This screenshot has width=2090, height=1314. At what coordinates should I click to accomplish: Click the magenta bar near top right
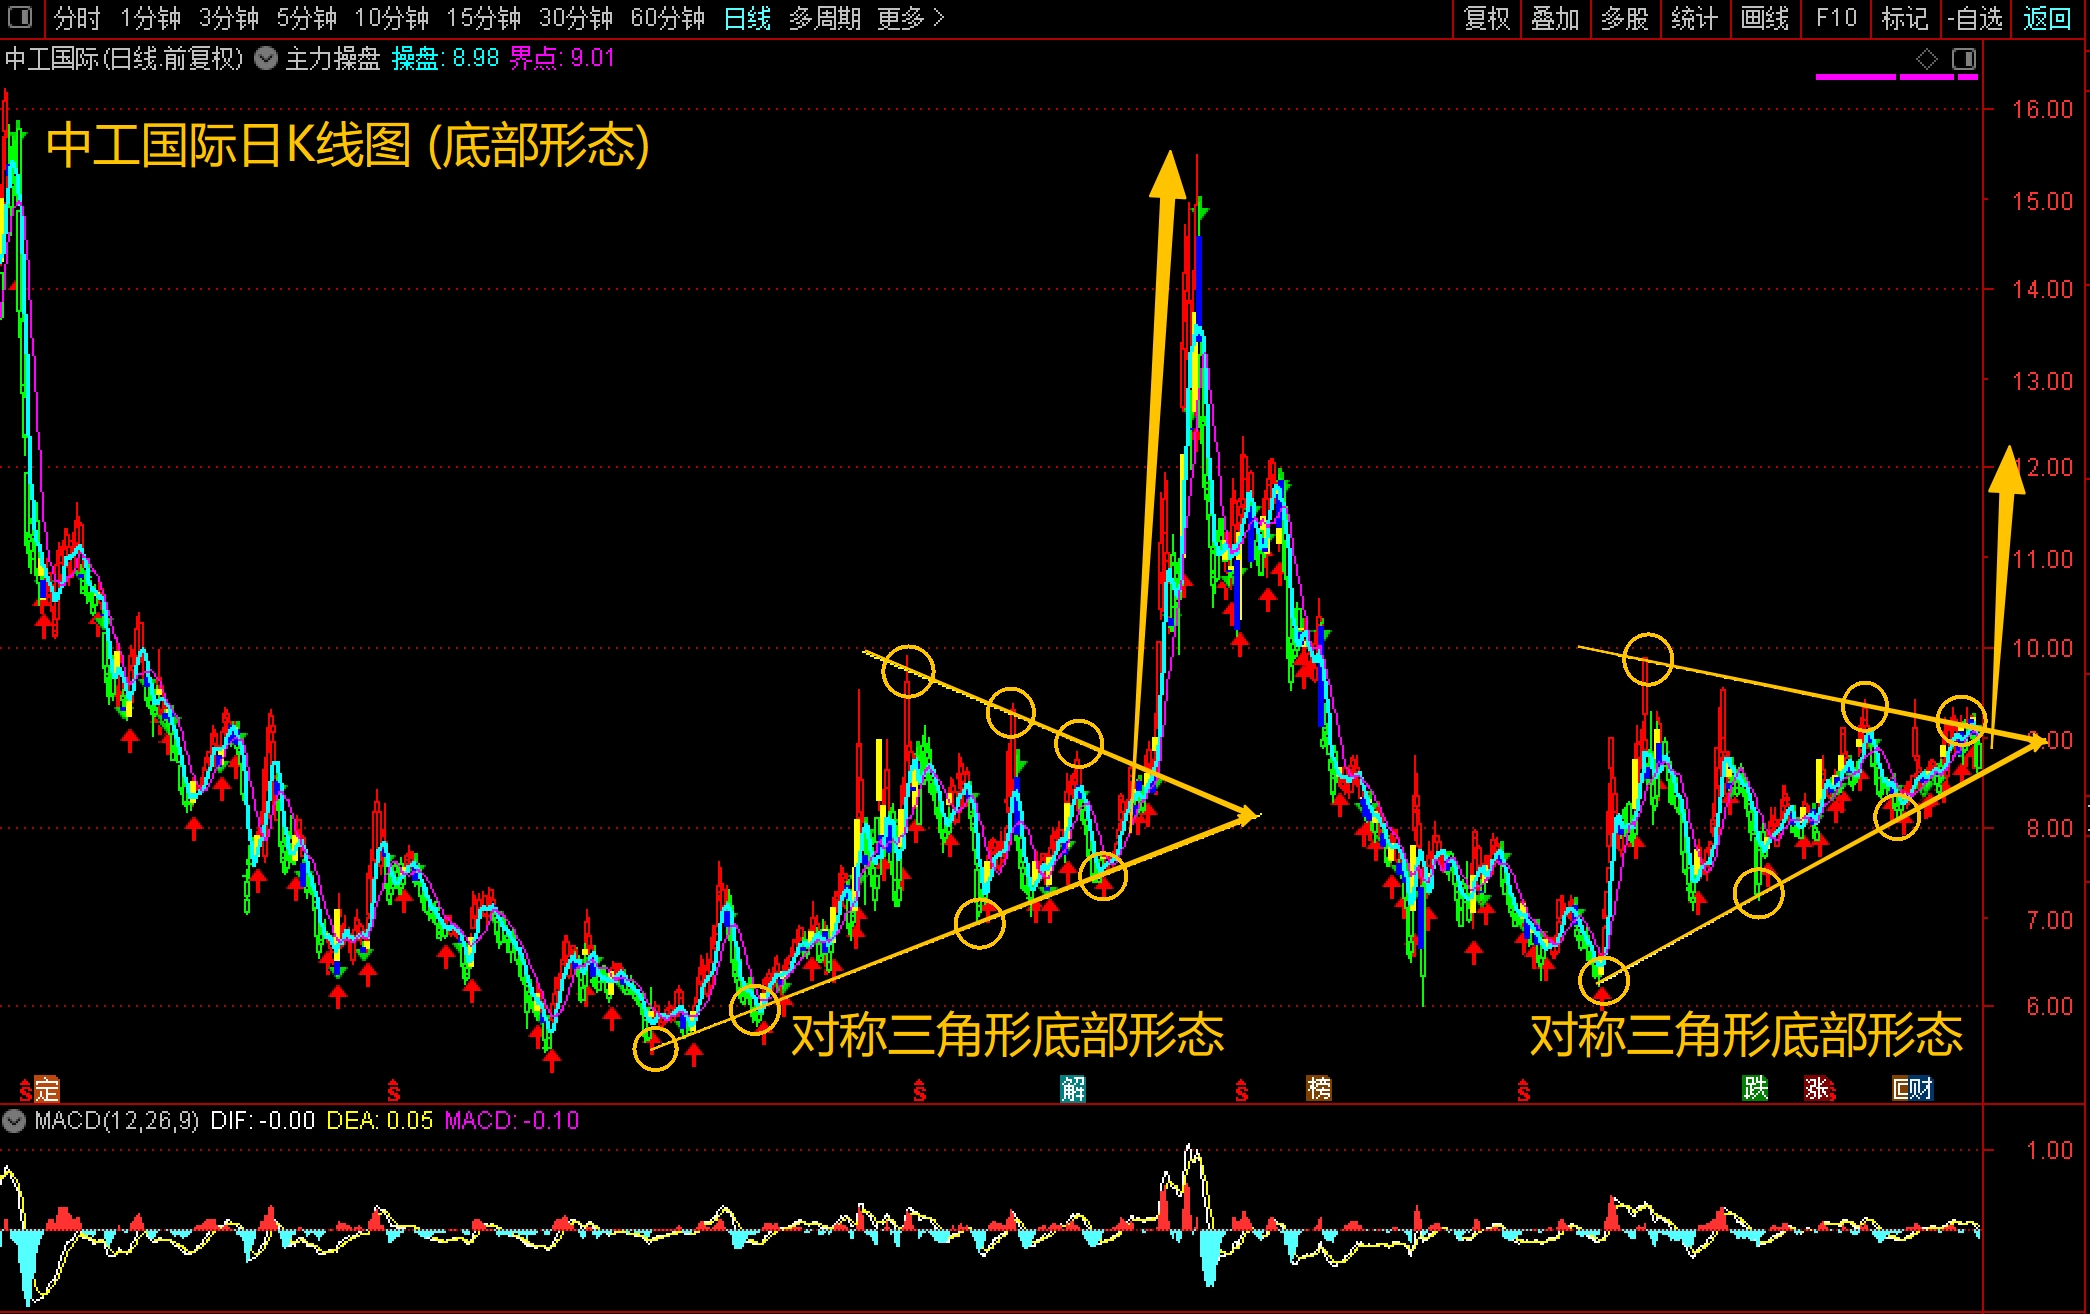click(x=1856, y=76)
